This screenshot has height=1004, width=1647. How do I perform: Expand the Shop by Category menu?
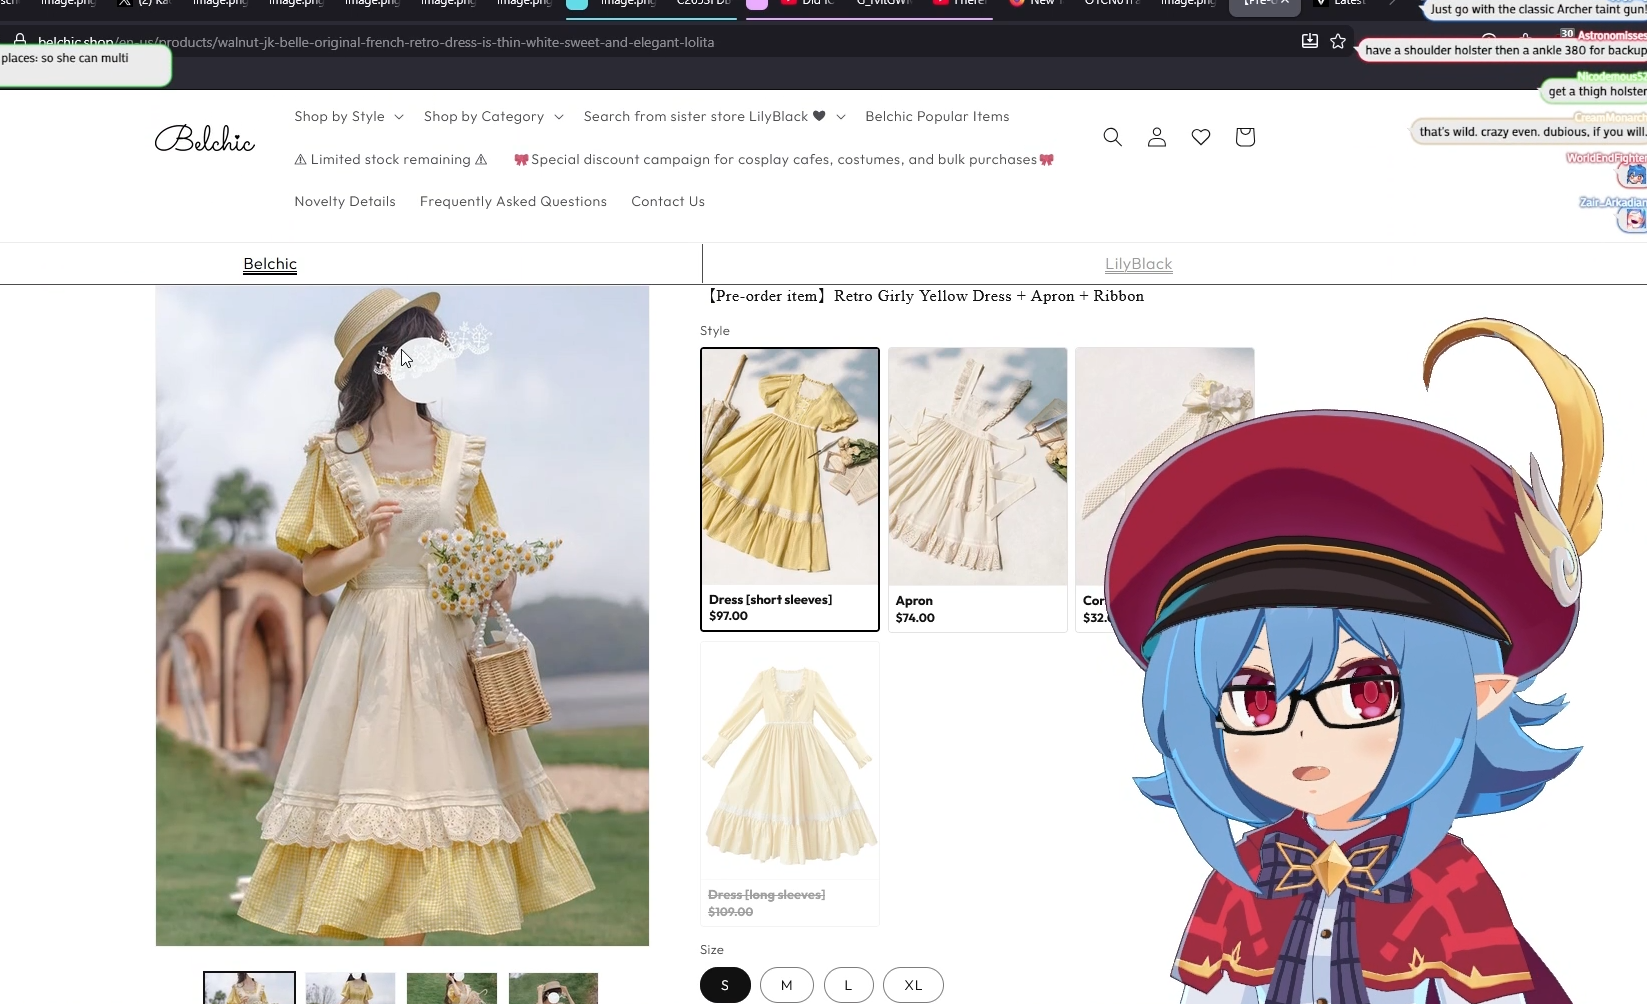coord(494,116)
